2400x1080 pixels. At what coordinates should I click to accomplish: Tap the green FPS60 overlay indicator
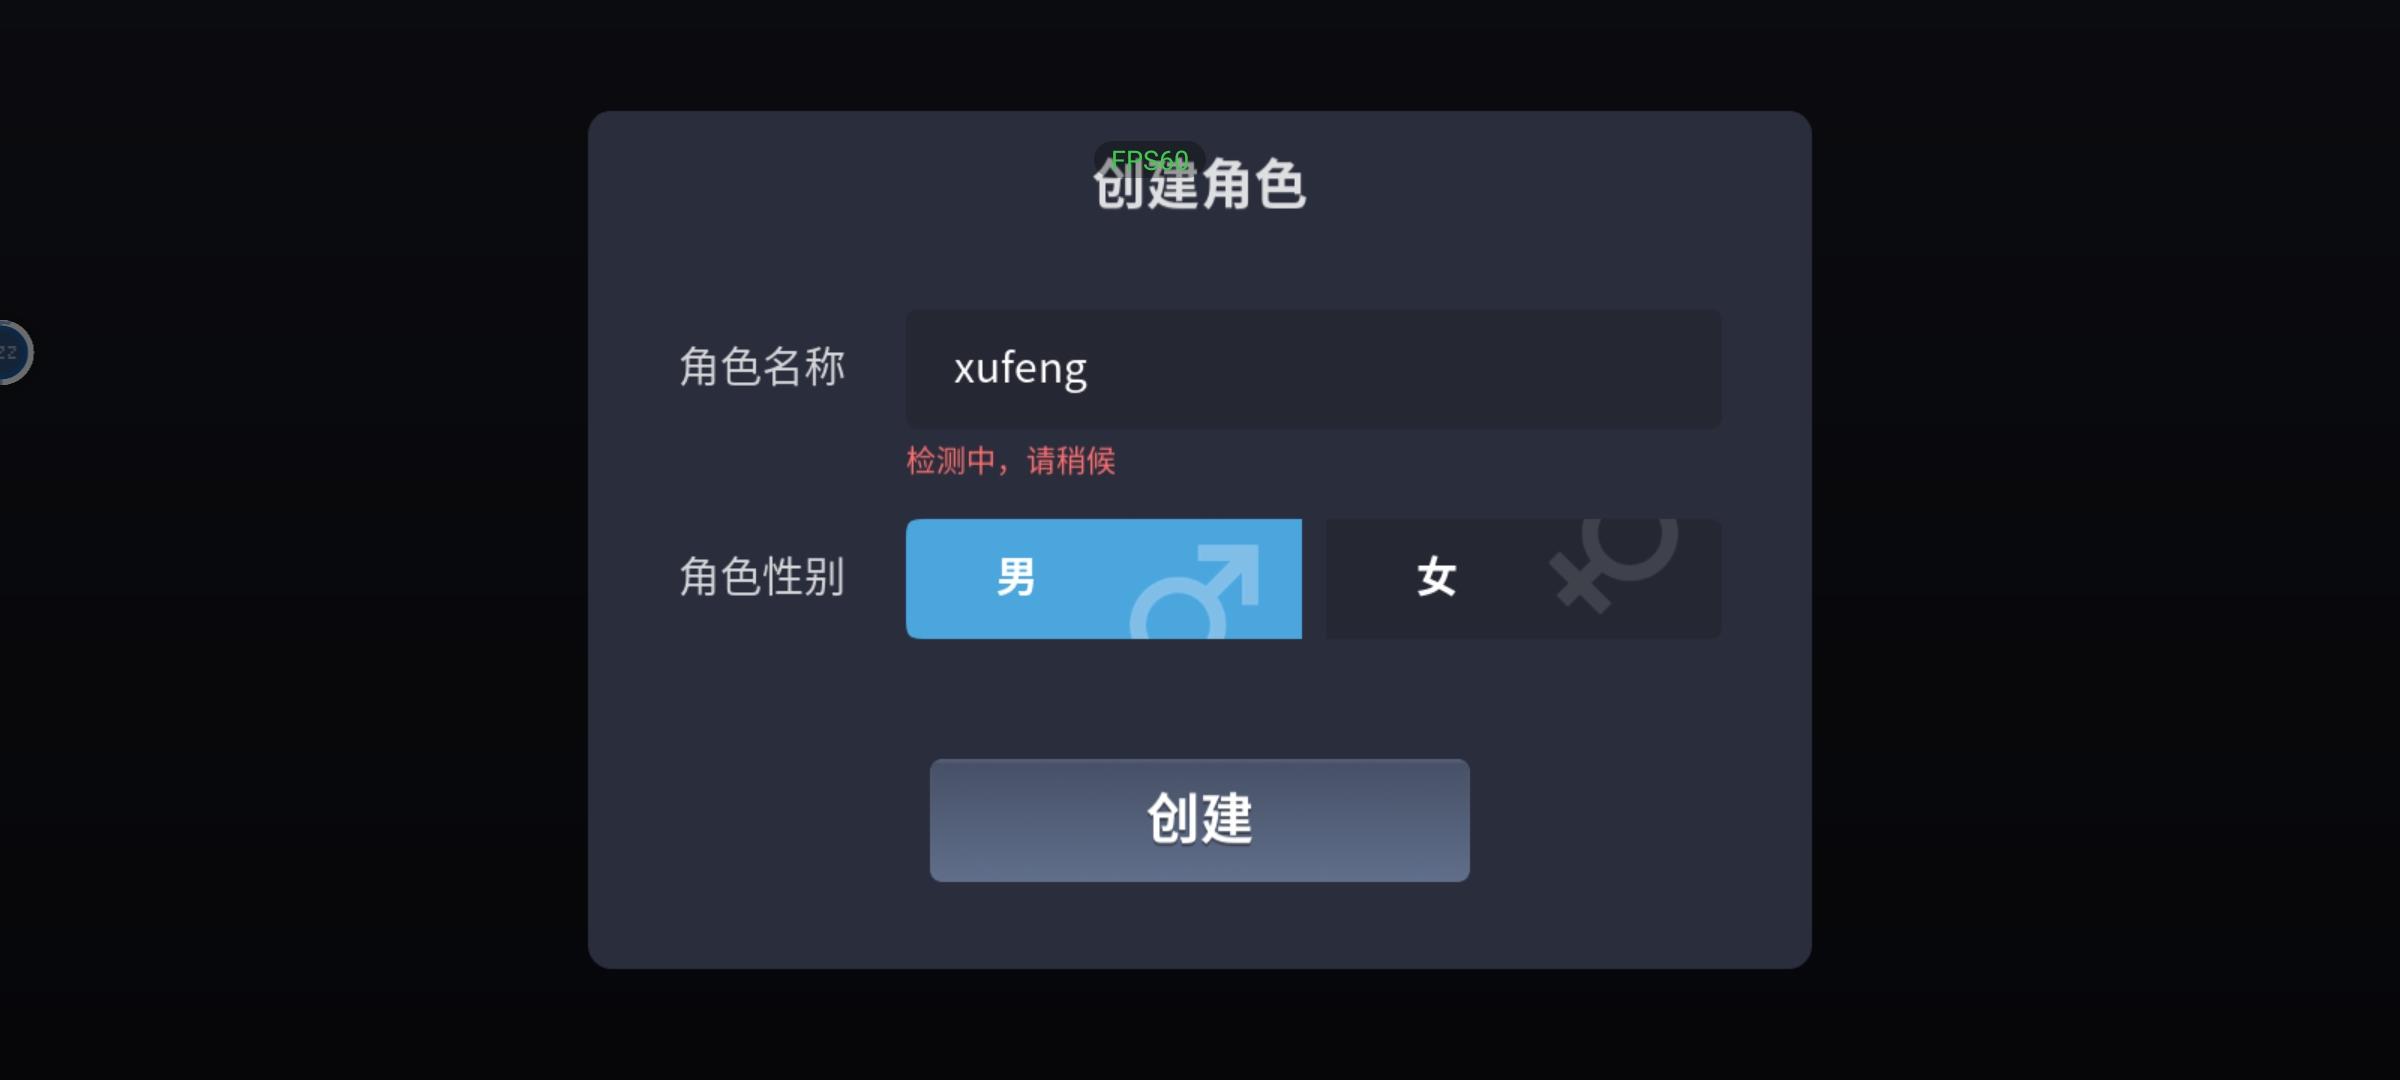point(1149,158)
